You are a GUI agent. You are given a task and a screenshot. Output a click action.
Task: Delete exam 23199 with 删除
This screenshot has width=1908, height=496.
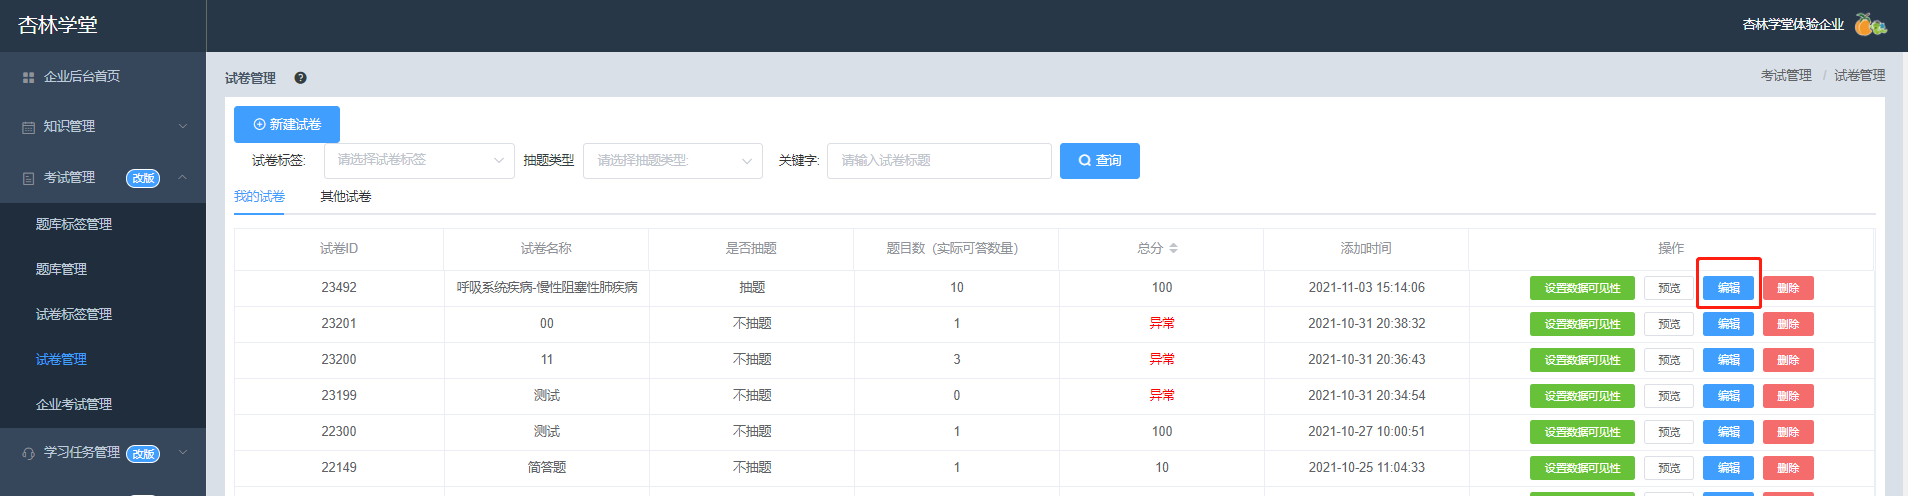(x=1788, y=396)
